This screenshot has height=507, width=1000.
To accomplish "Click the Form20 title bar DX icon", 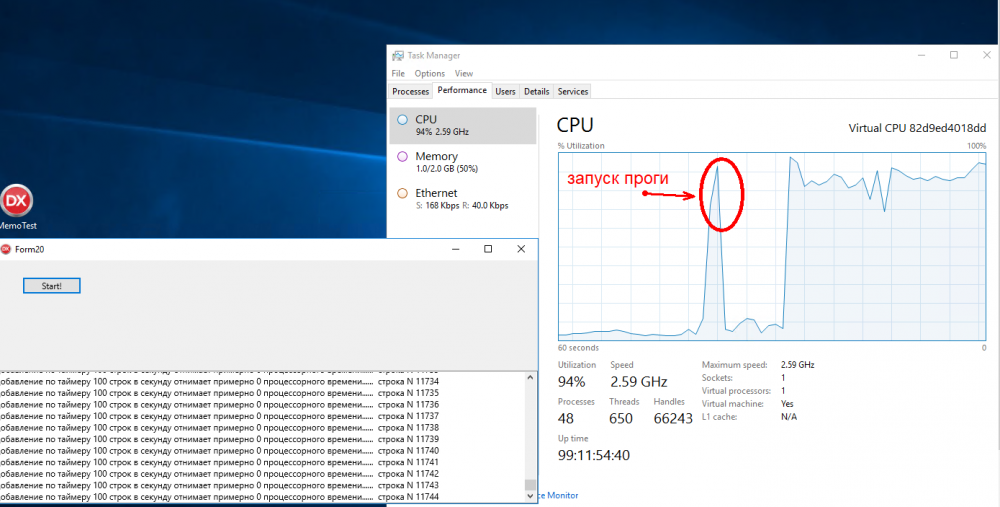I will (6, 249).
